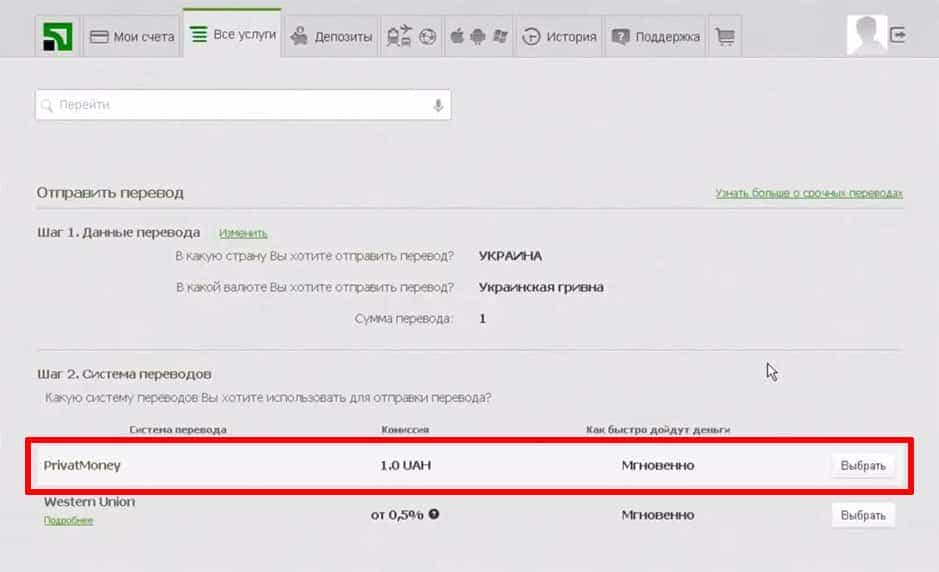This screenshot has width=939, height=572.
Task: Open the Поддержка tab
Action: (x=656, y=37)
